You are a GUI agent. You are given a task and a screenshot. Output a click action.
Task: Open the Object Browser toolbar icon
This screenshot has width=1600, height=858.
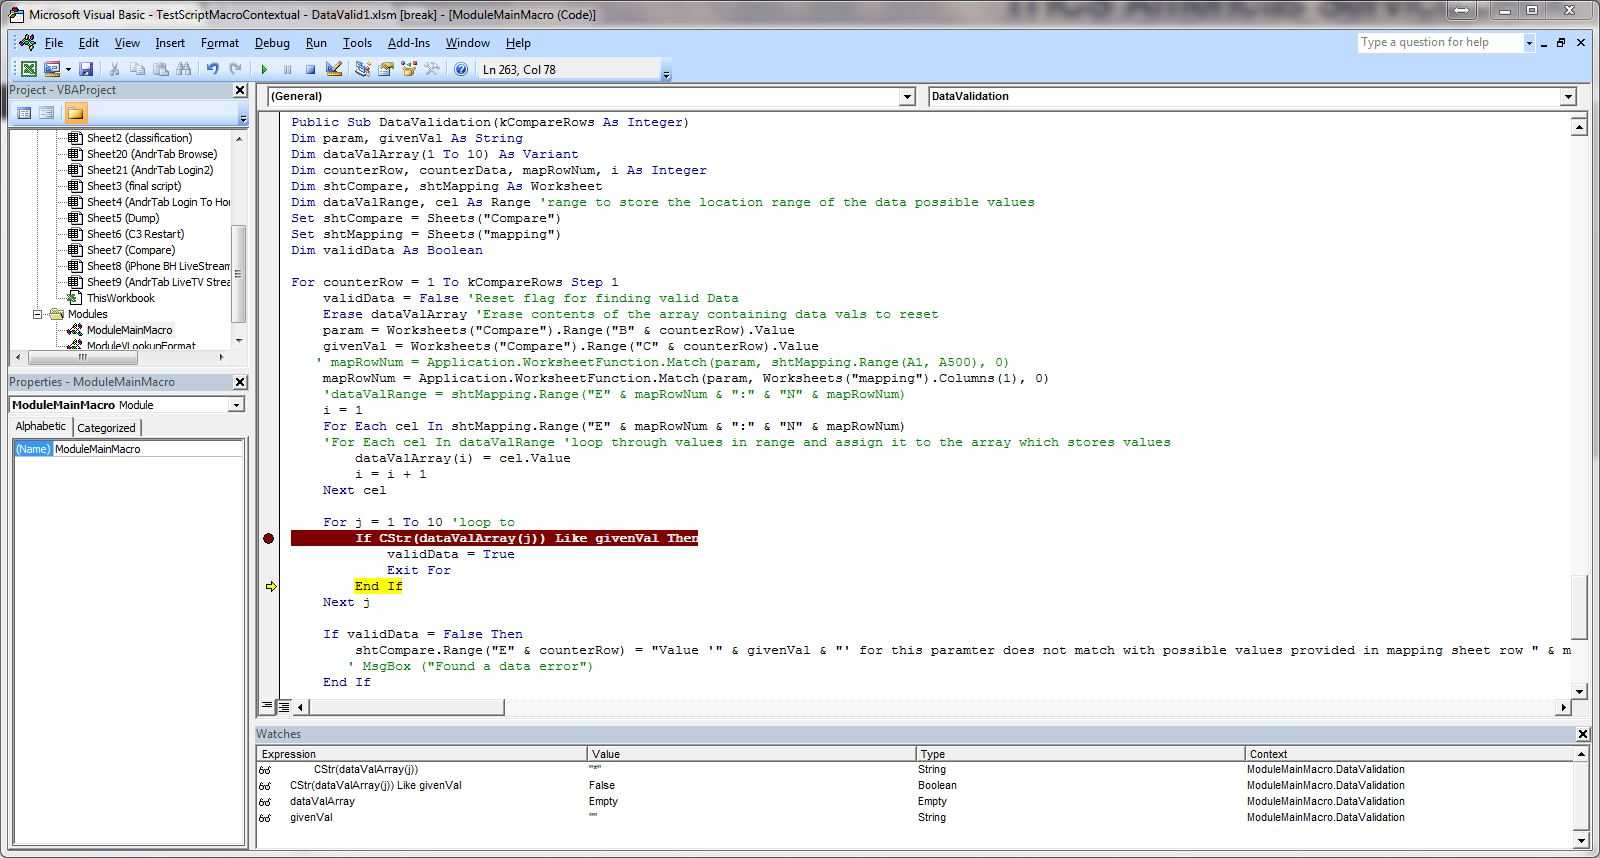click(x=408, y=69)
